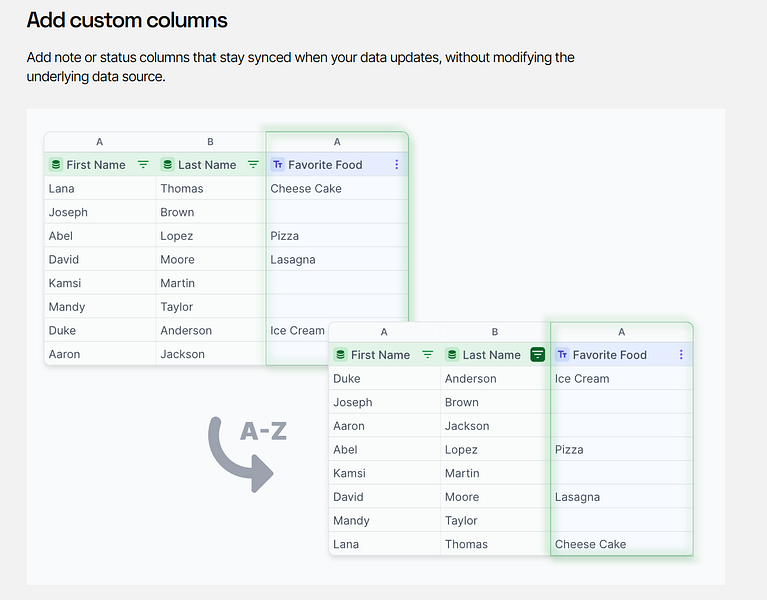
Task: Click the Taylor cell in upper table
Action: pos(211,307)
